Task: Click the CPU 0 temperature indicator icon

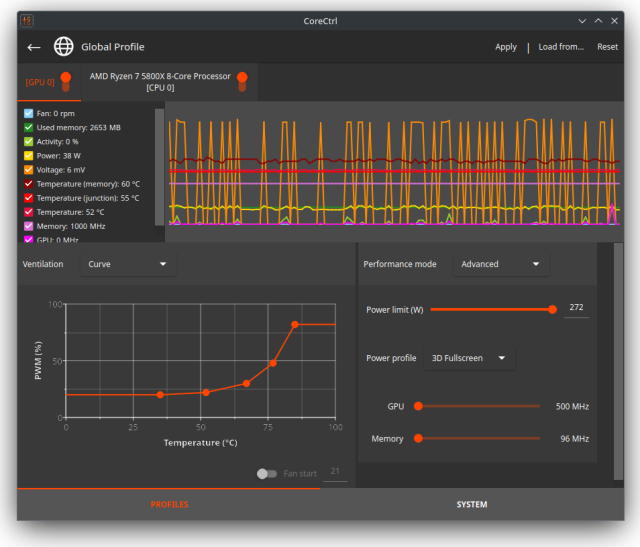Action: point(242,81)
